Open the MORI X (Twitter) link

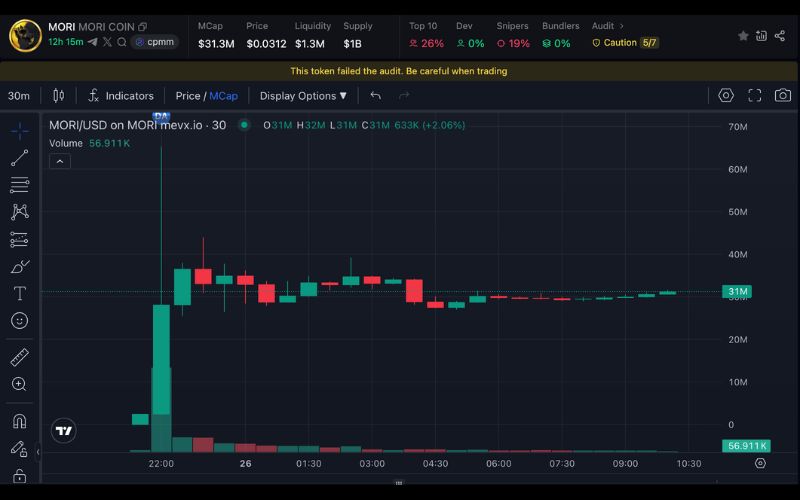click(107, 42)
